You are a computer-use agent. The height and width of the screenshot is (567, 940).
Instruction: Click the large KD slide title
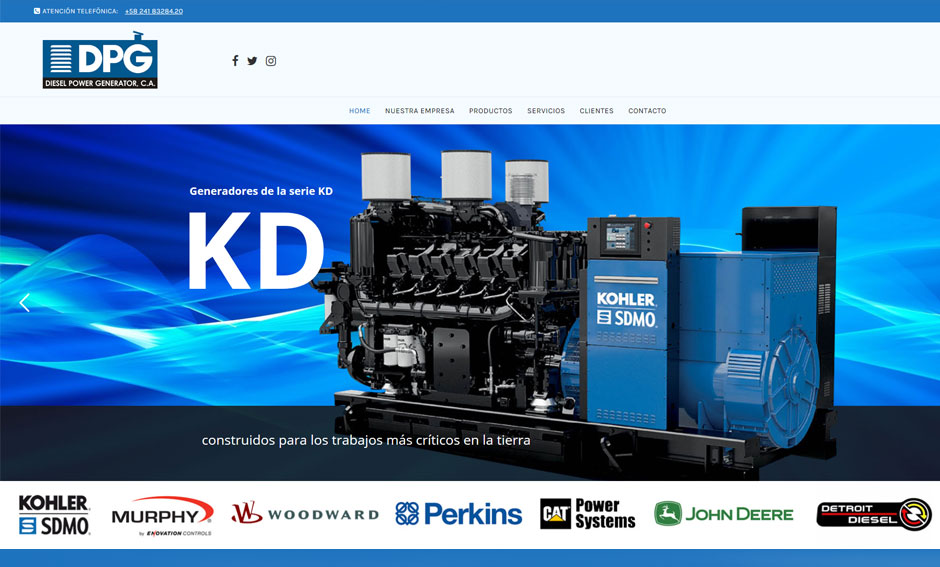point(256,251)
